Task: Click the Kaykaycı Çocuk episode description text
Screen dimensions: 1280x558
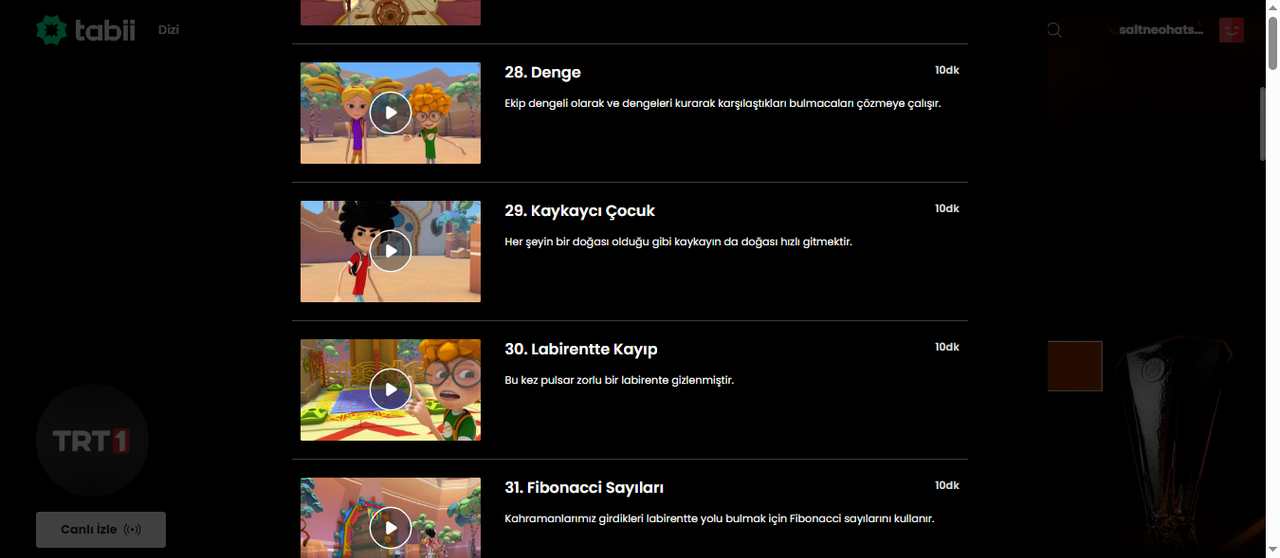Action: click(678, 242)
